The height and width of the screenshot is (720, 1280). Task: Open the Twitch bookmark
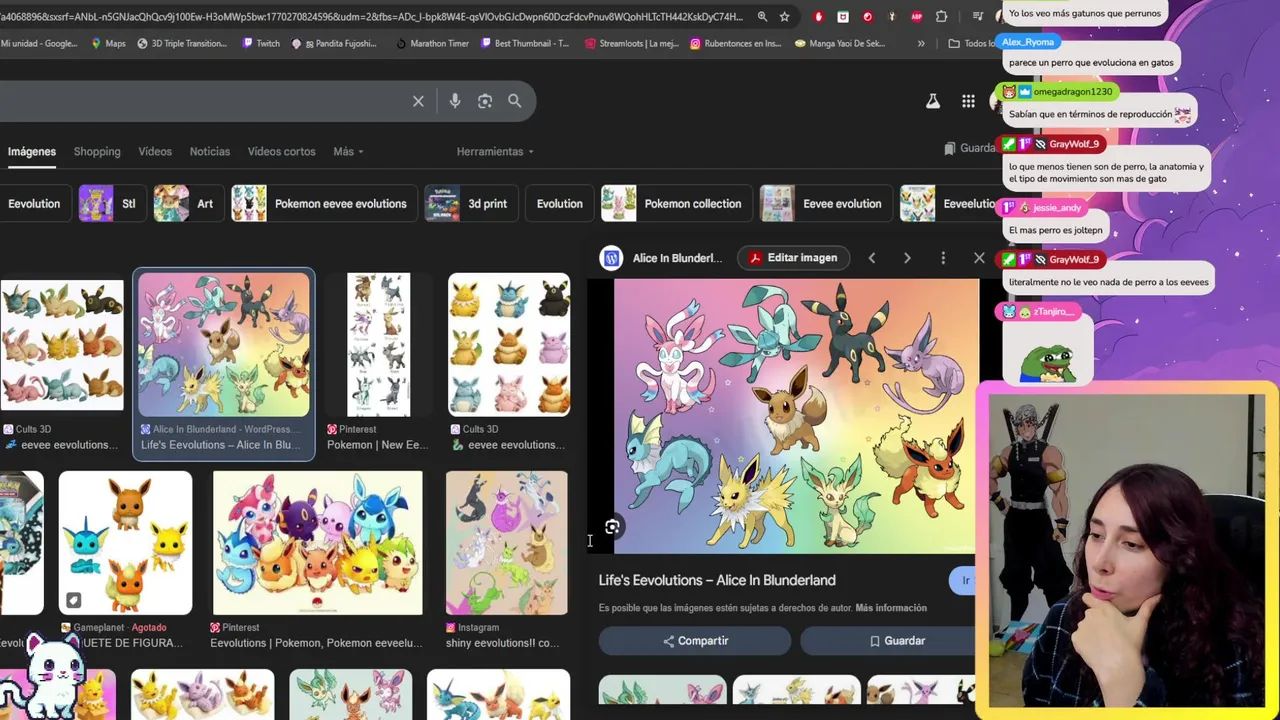click(x=260, y=44)
